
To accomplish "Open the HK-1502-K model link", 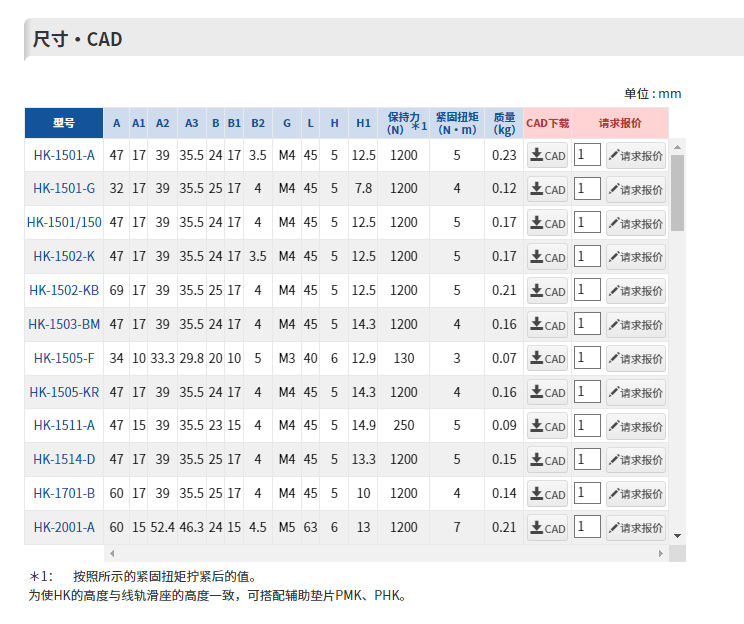I will (x=64, y=257).
